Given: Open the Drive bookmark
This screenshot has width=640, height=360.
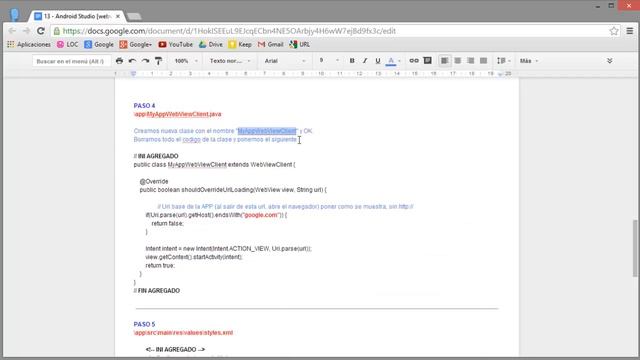Looking at the screenshot, I should [211, 44].
